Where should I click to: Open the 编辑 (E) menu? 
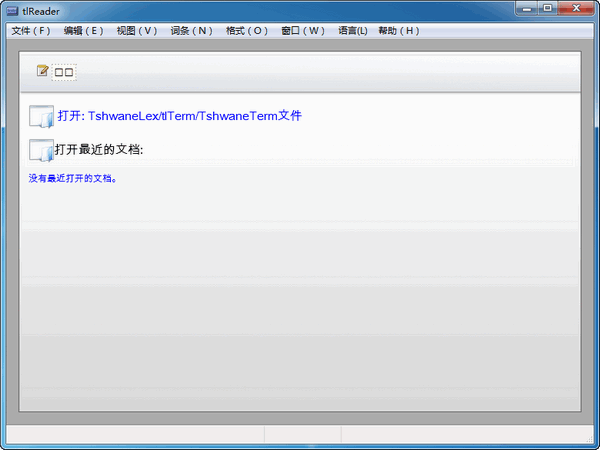click(x=83, y=31)
